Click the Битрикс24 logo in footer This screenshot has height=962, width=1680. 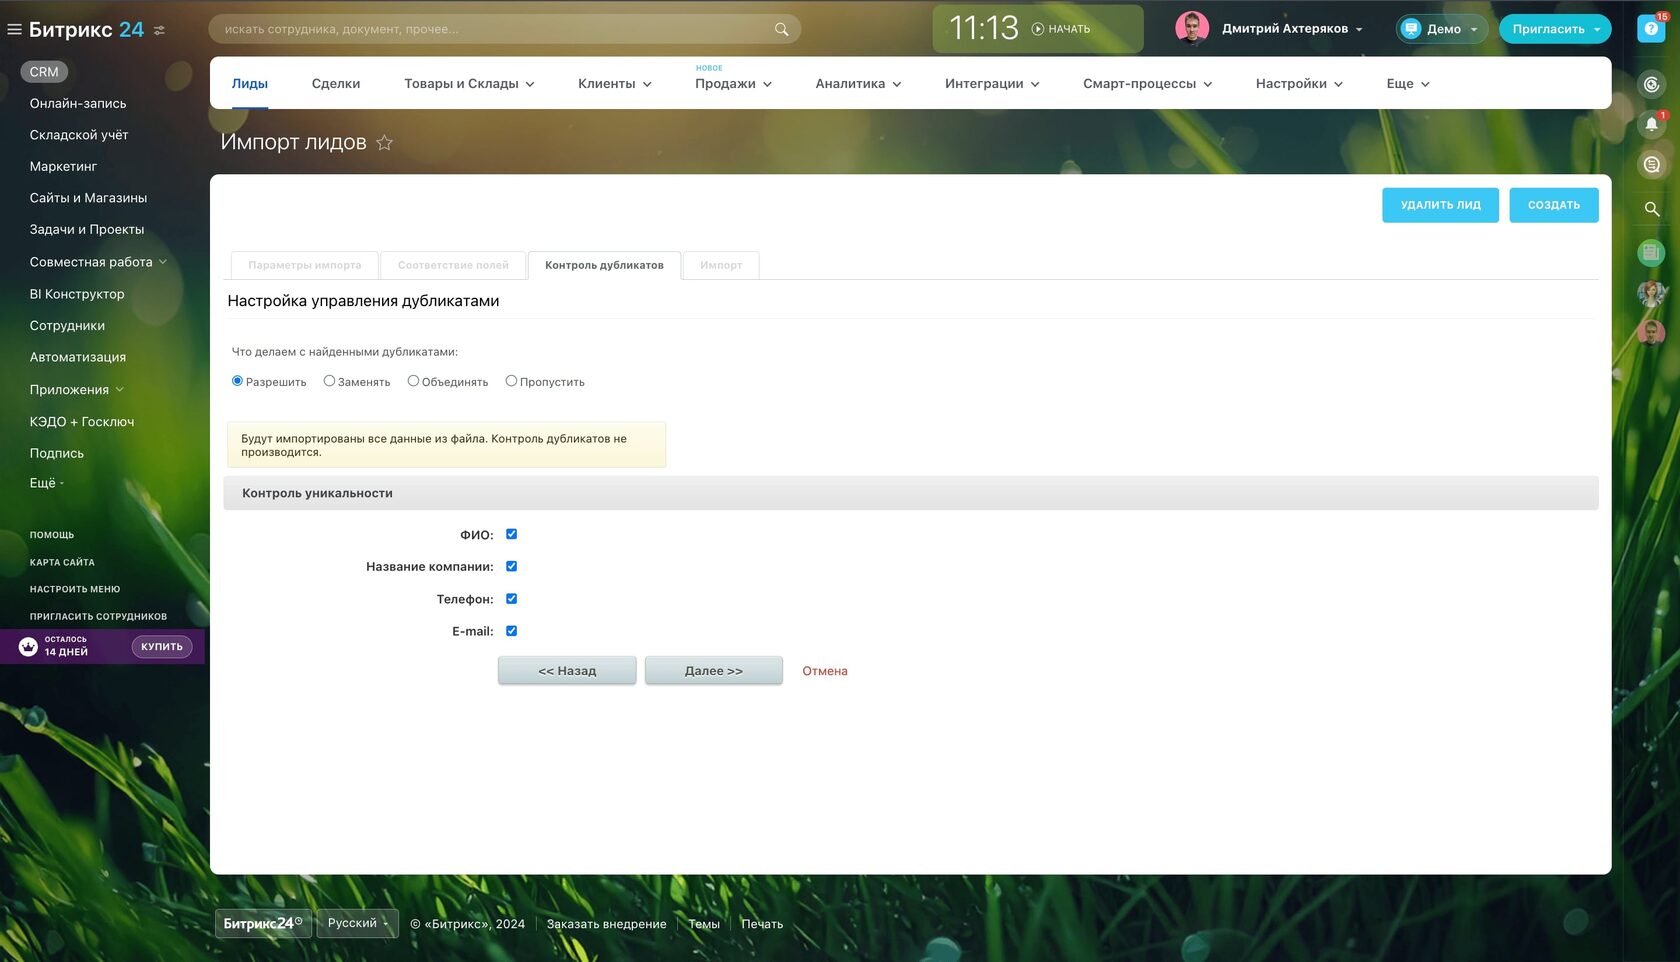point(263,923)
